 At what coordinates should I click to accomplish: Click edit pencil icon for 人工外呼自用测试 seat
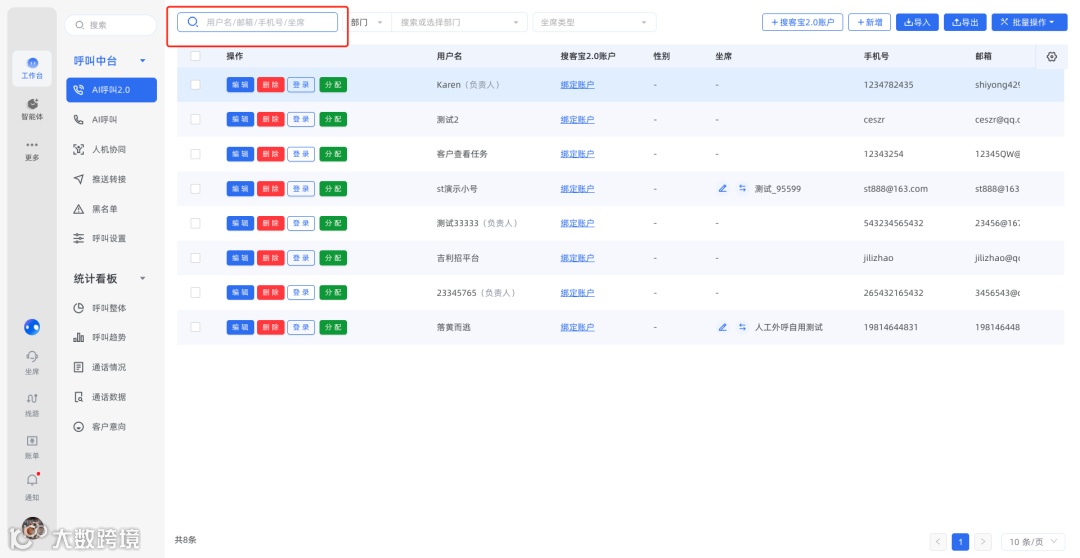tap(722, 327)
